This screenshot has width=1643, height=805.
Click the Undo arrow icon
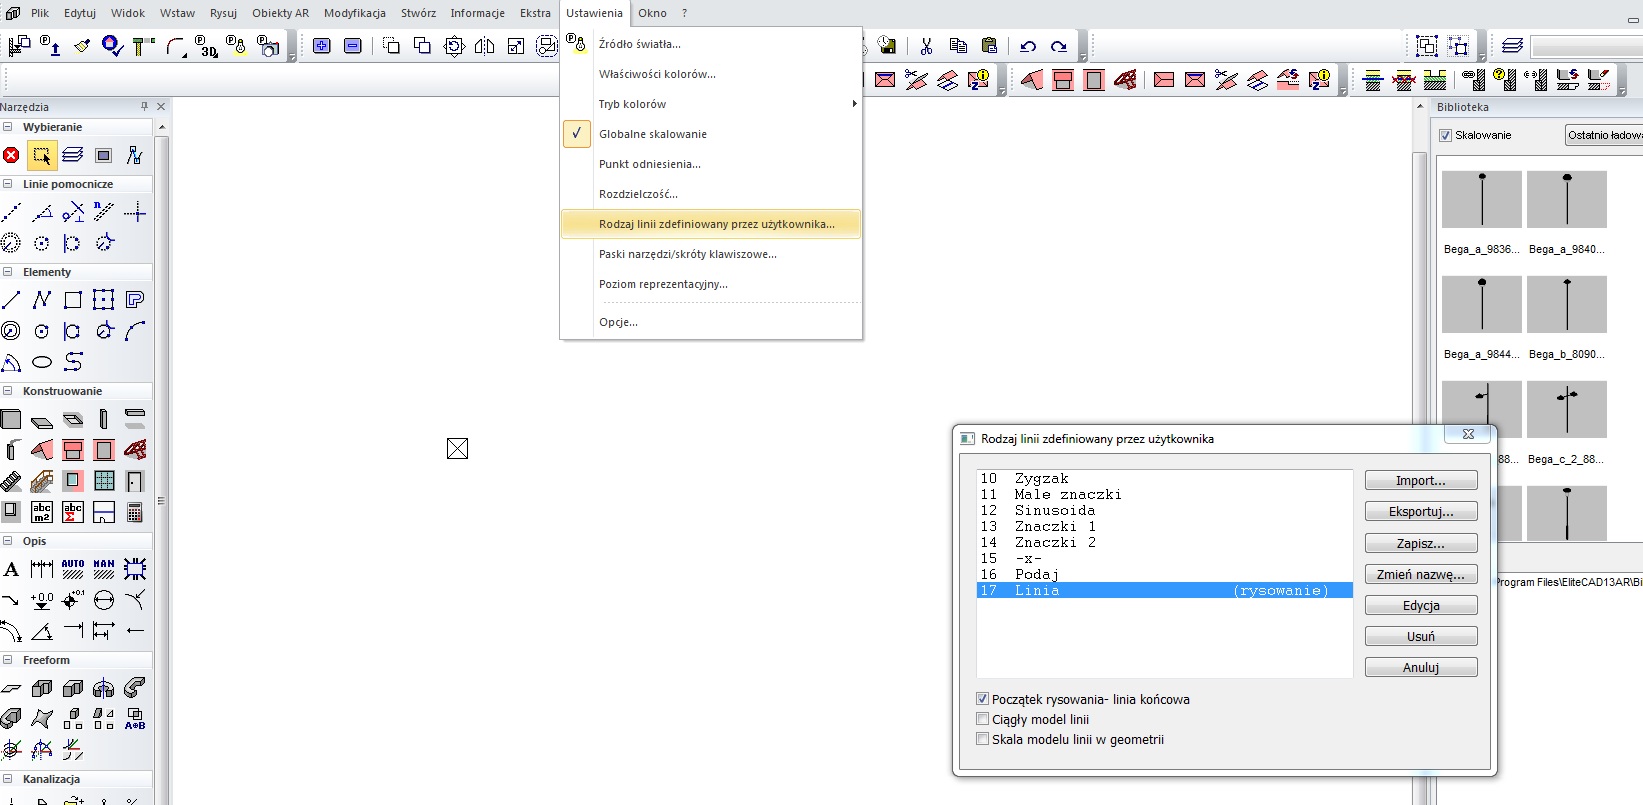(x=1028, y=46)
